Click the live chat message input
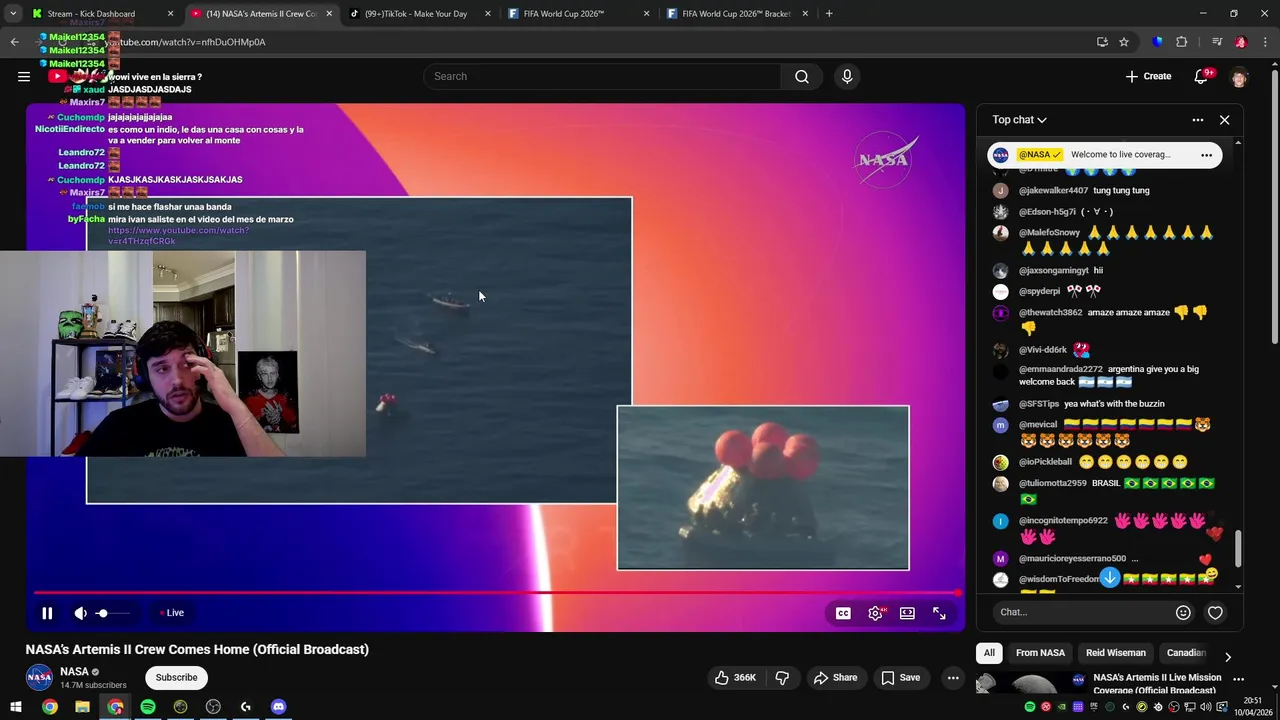The height and width of the screenshot is (720, 1280). coord(1082,612)
